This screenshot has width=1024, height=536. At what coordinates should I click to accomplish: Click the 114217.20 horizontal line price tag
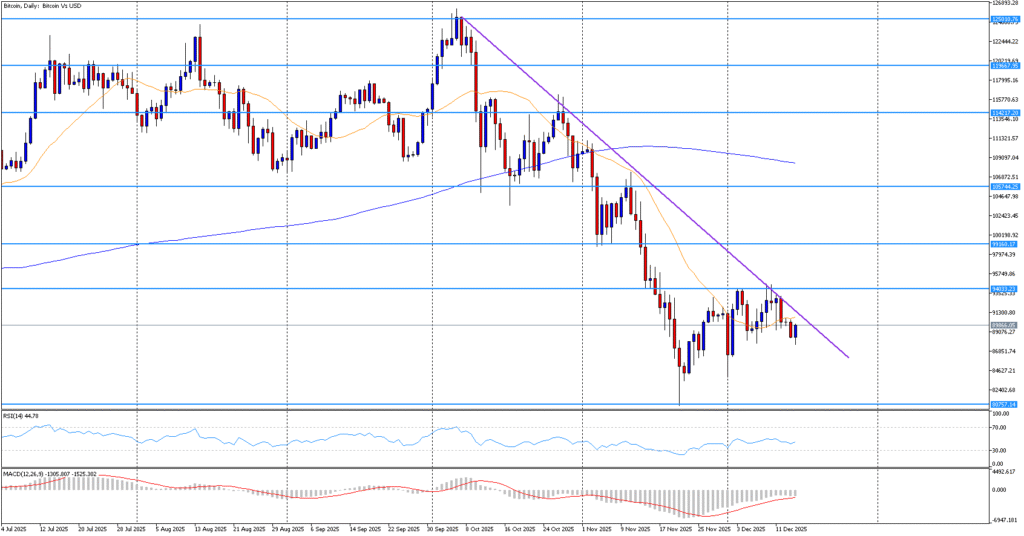coord(1004,113)
